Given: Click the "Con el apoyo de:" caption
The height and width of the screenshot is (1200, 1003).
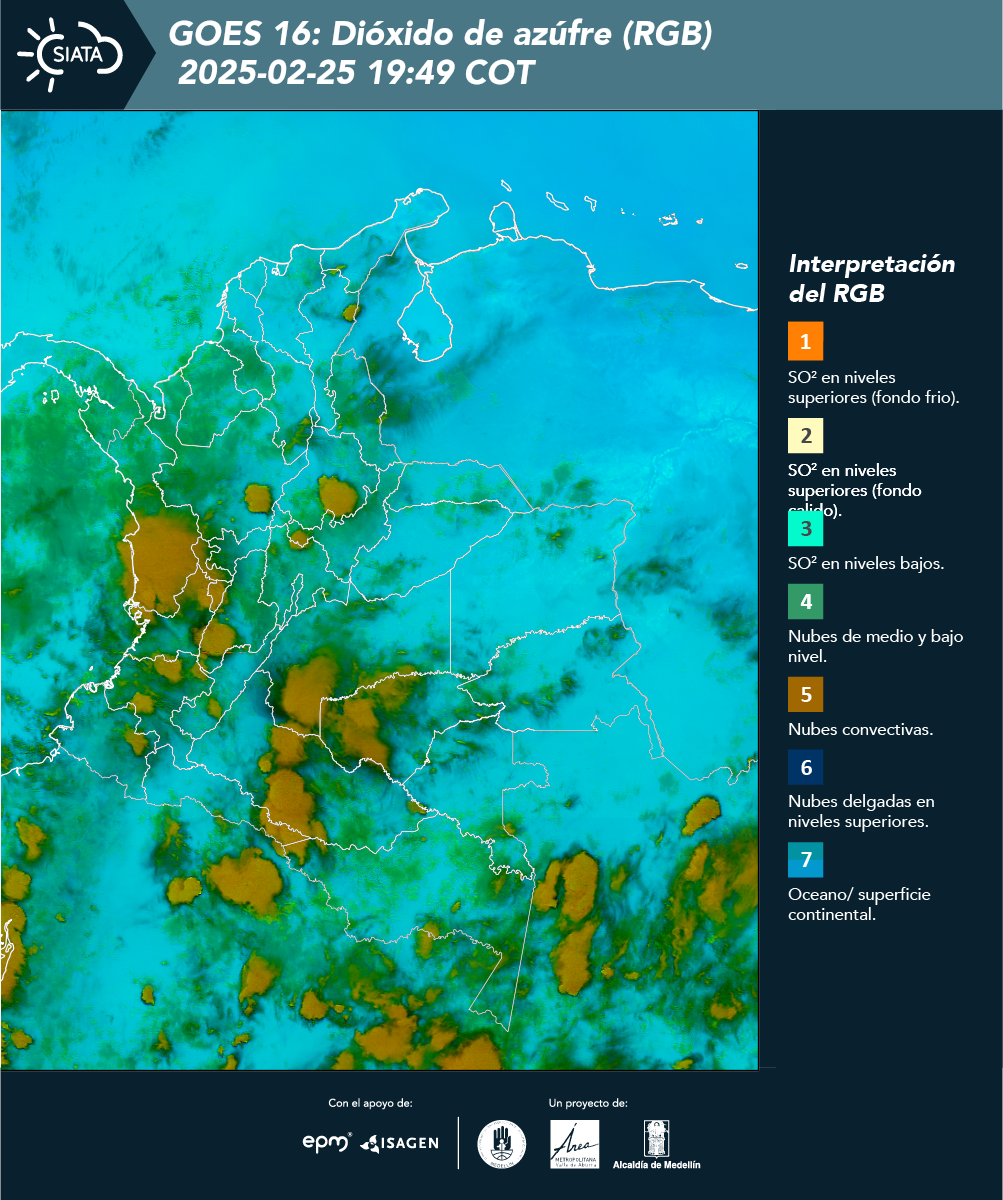Looking at the screenshot, I should [370, 1103].
